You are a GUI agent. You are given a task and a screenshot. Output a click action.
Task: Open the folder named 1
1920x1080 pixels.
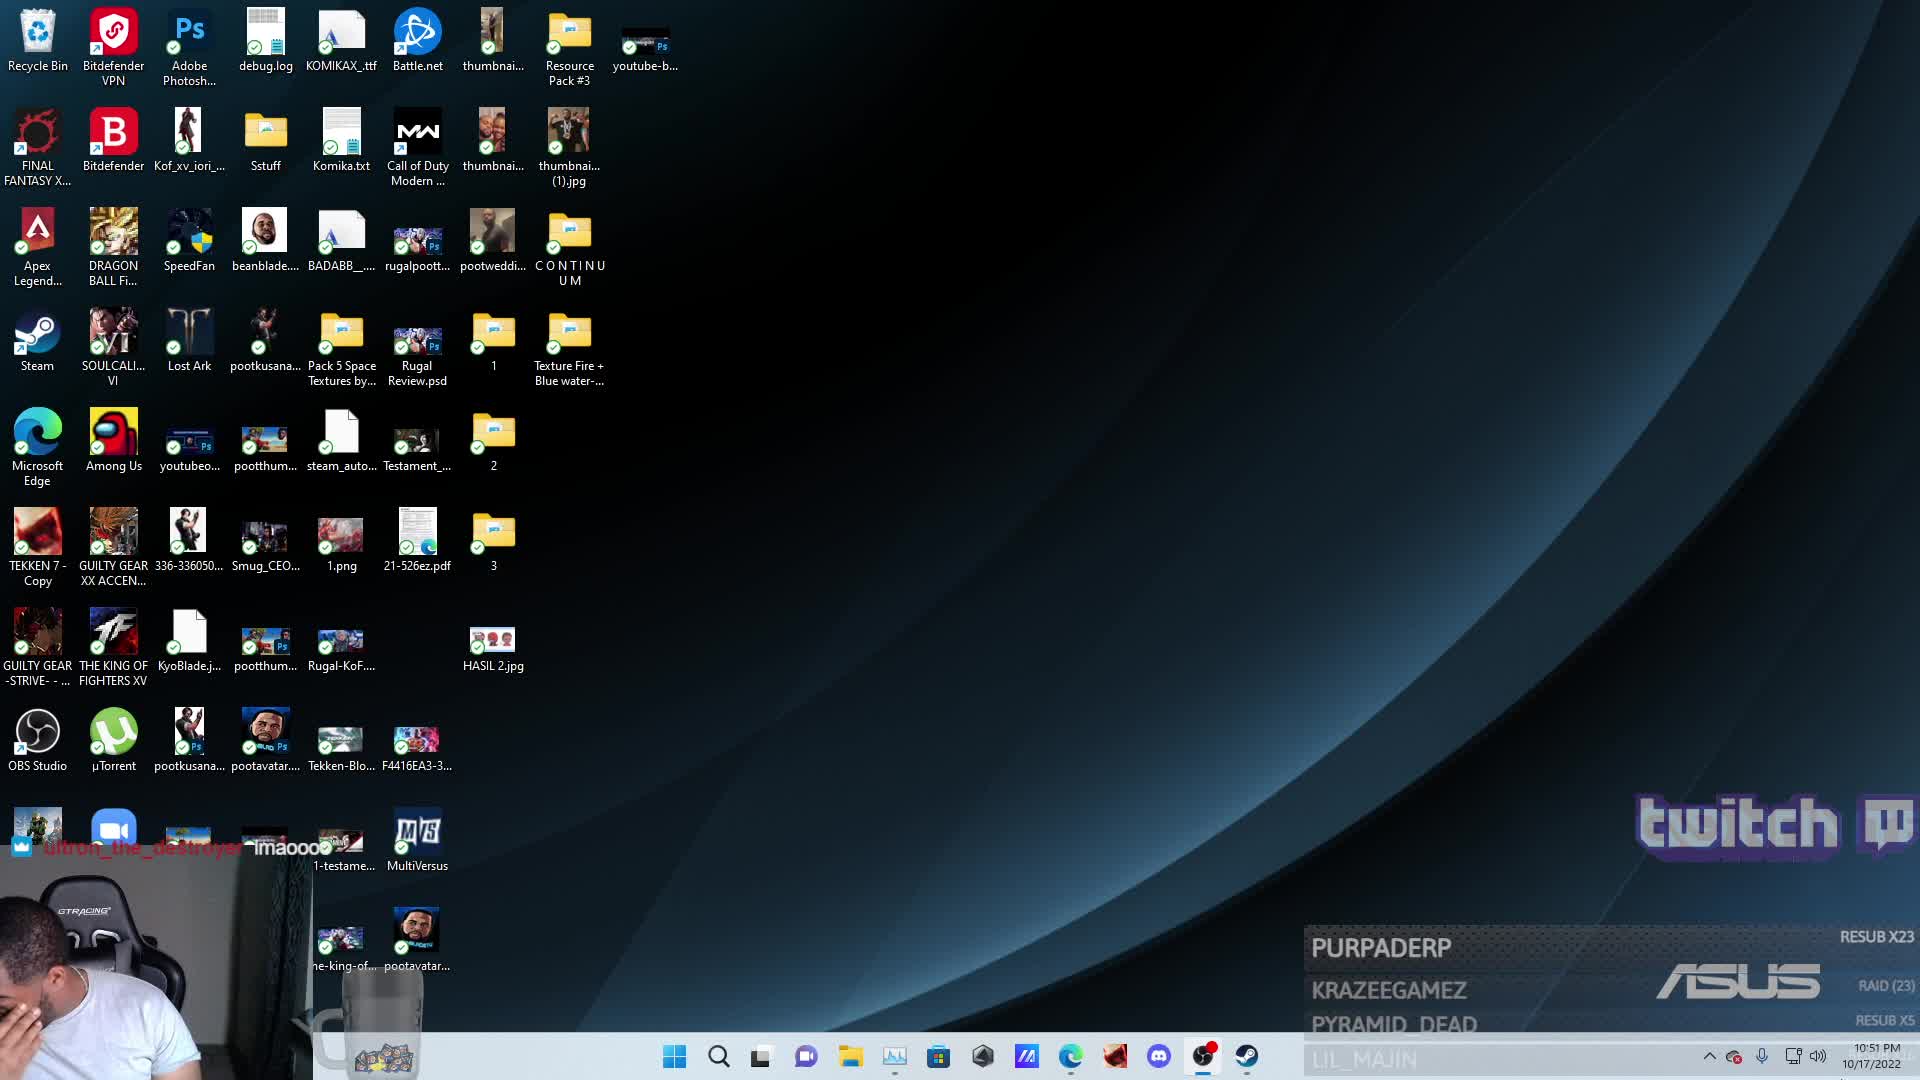[x=493, y=342]
